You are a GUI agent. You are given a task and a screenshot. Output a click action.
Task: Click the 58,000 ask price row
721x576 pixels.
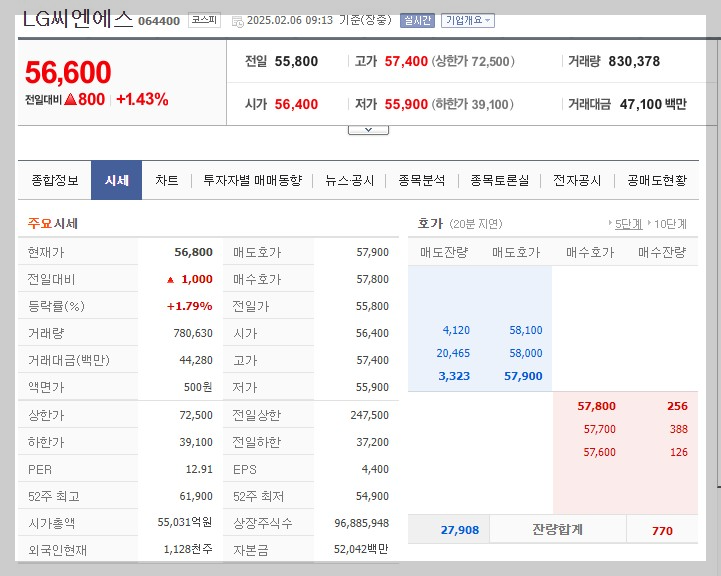pos(526,353)
